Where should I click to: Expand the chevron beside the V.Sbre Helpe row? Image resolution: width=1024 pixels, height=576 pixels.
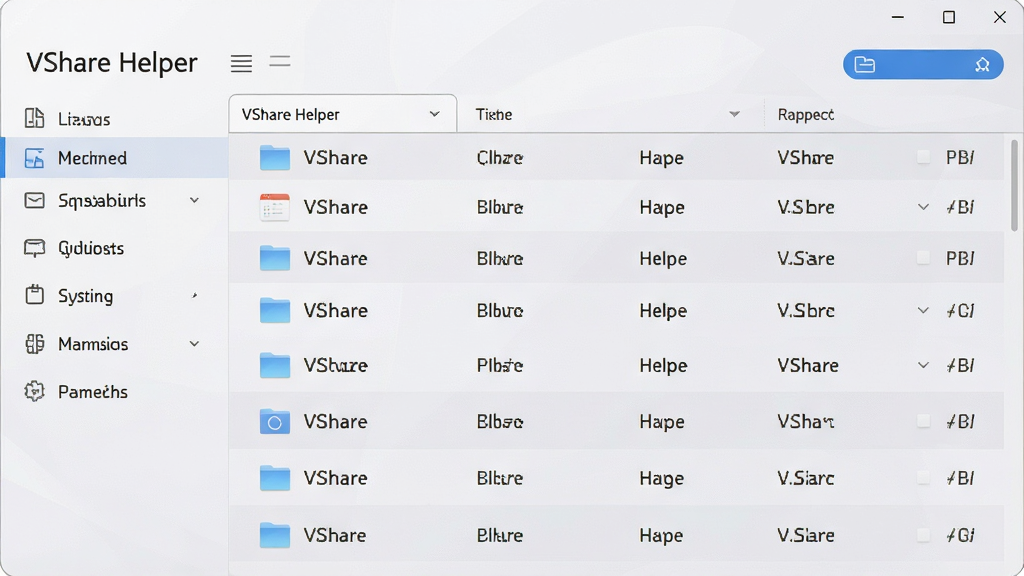tap(923, 310)
